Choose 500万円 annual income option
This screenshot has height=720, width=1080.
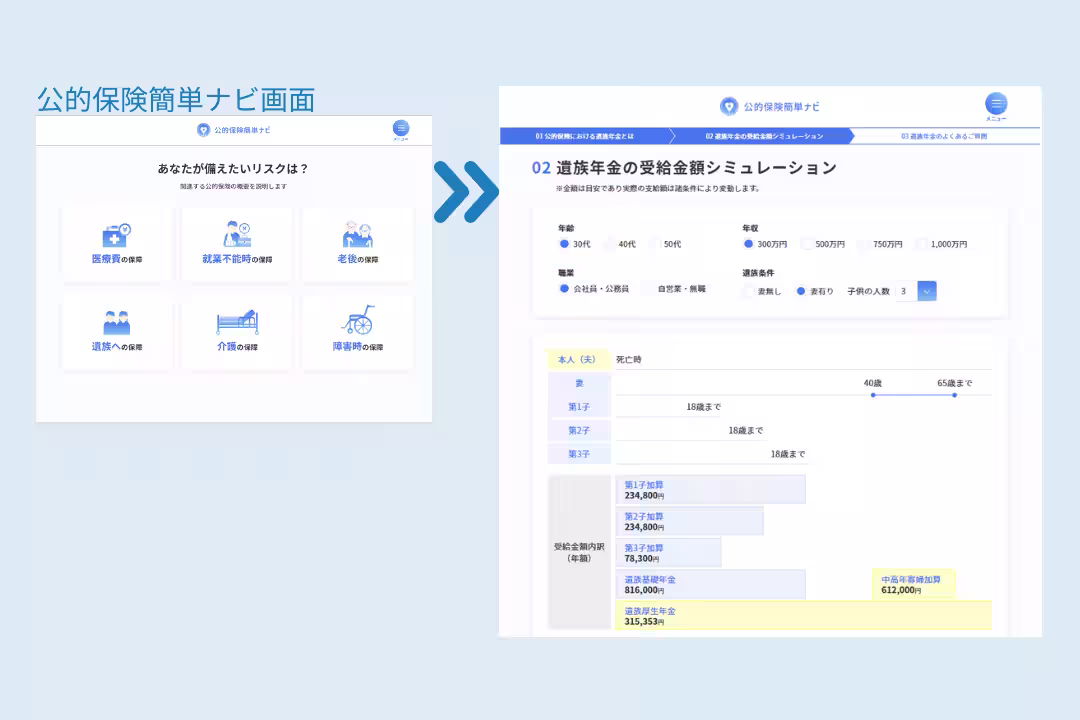tap(807, 244)
